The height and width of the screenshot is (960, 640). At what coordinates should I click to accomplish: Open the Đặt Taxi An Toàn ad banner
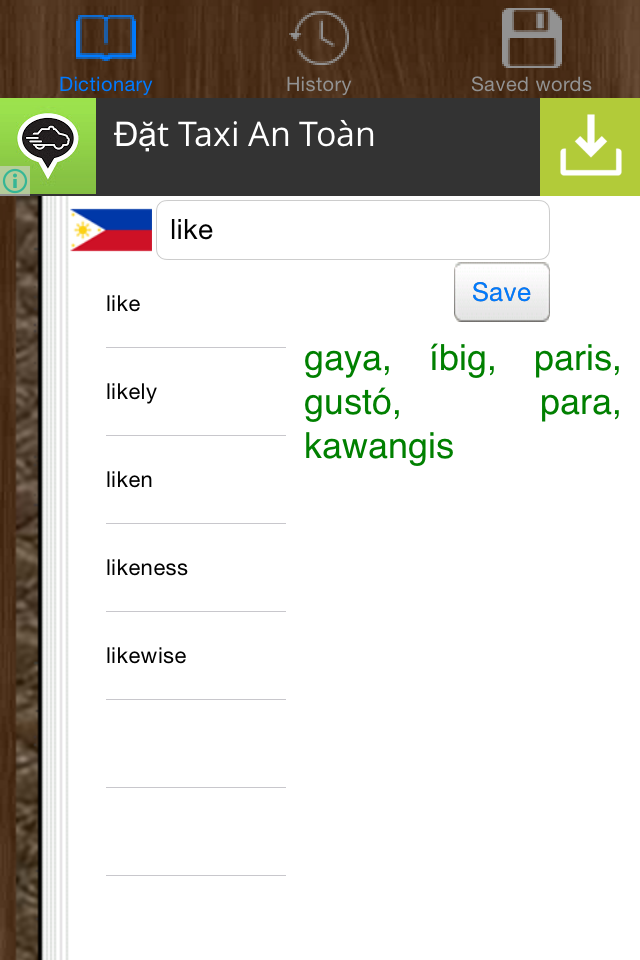[x=320, y=146]
